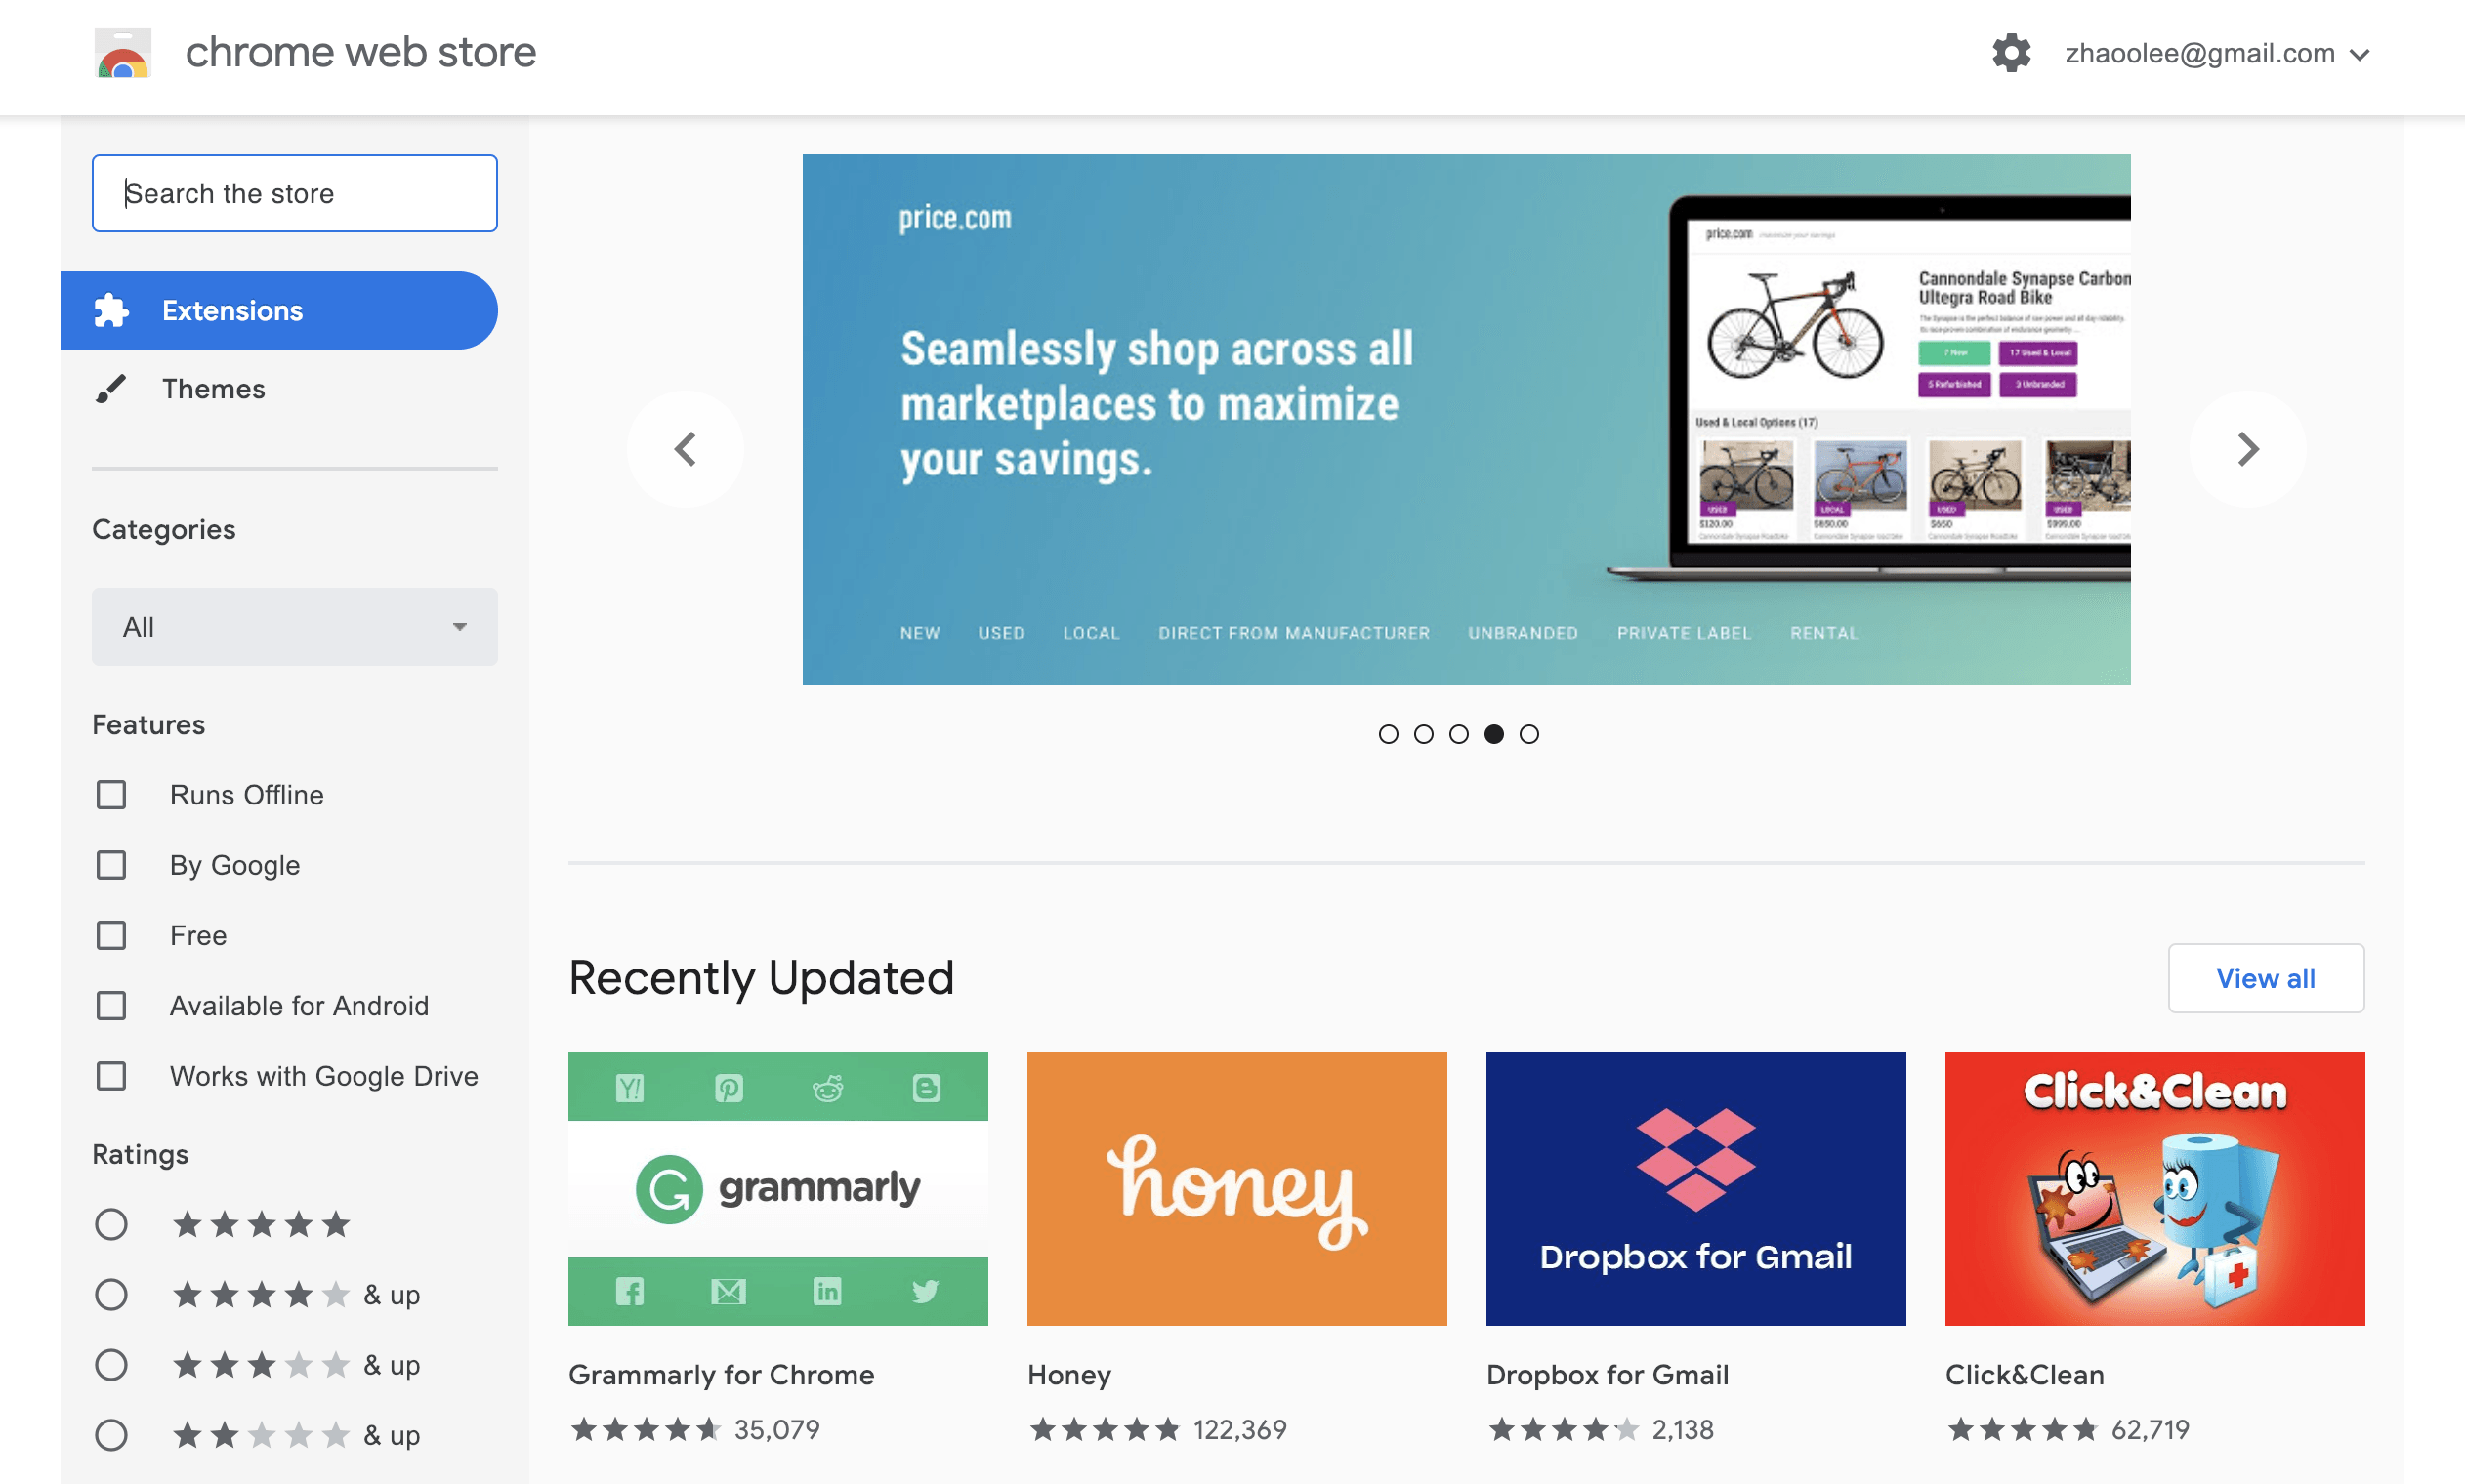This screenshot has width=2465, height=1484.
Task: Click the Themes paintbrush icon
Action: [x=111, y=389]
